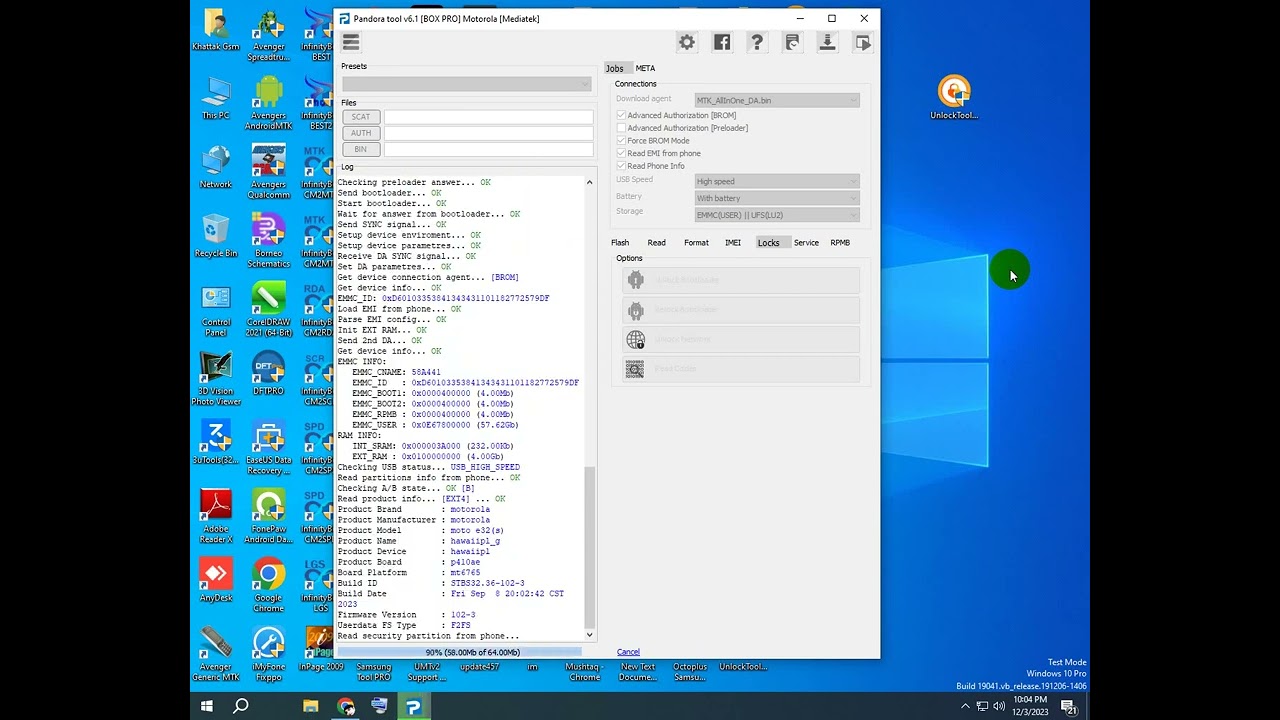The width and height of the screenshot is (1280, 720).
Task: Open File Explorer from taskbar
Action: coord(311,706)
